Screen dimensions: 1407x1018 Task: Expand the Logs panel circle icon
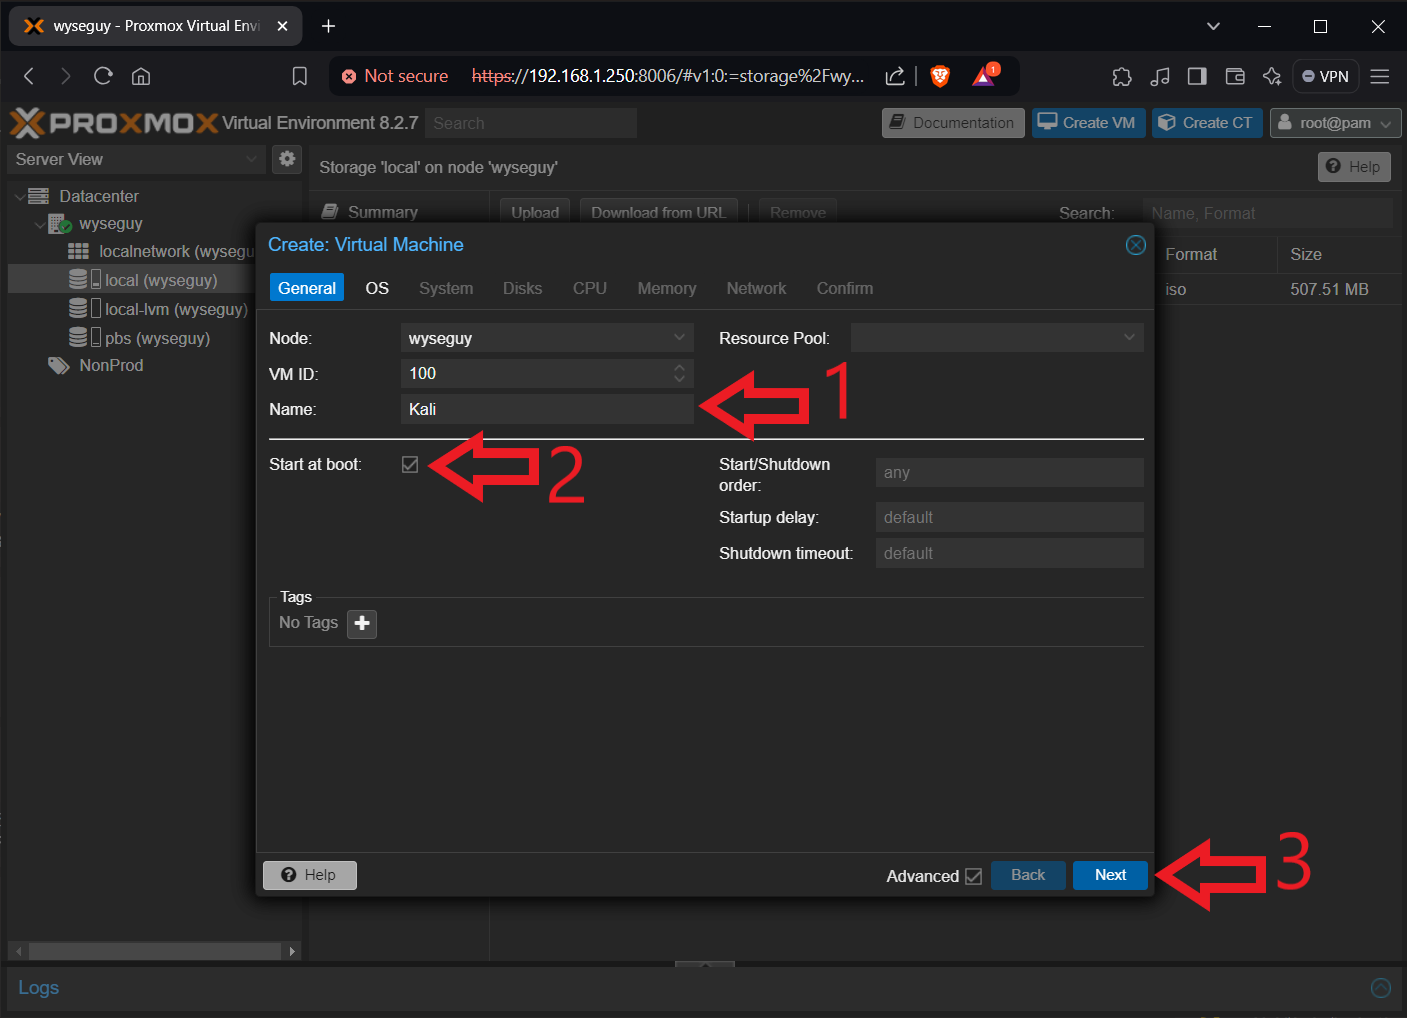(1381, 988)
